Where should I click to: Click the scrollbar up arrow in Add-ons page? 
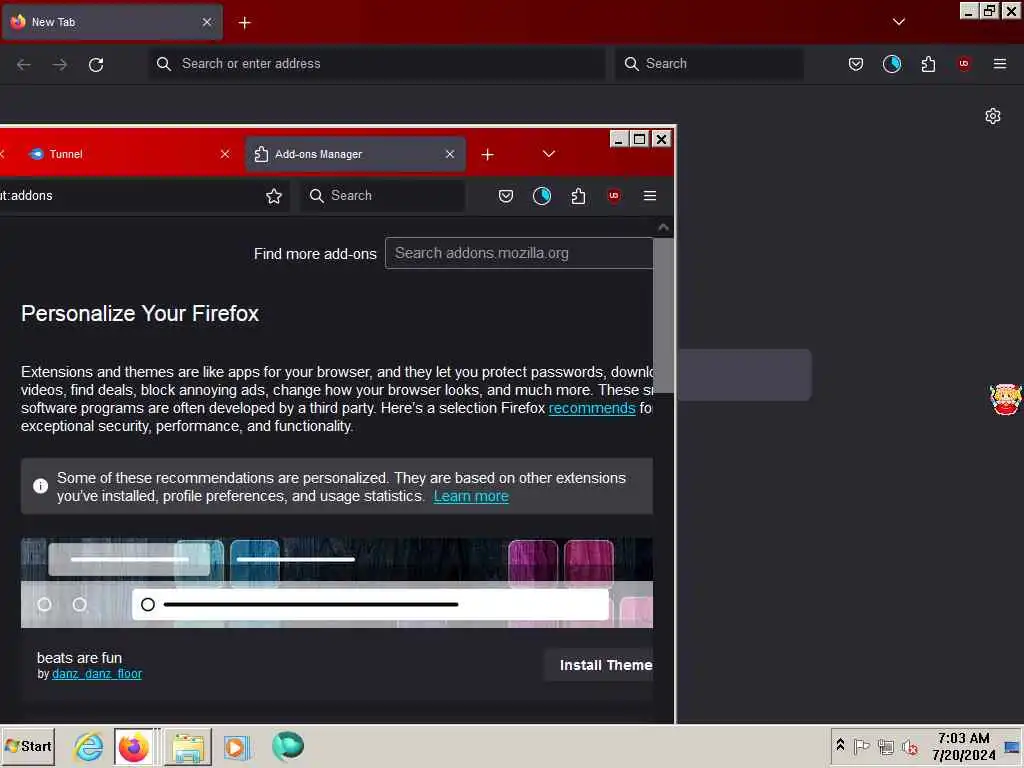(664, 227)
